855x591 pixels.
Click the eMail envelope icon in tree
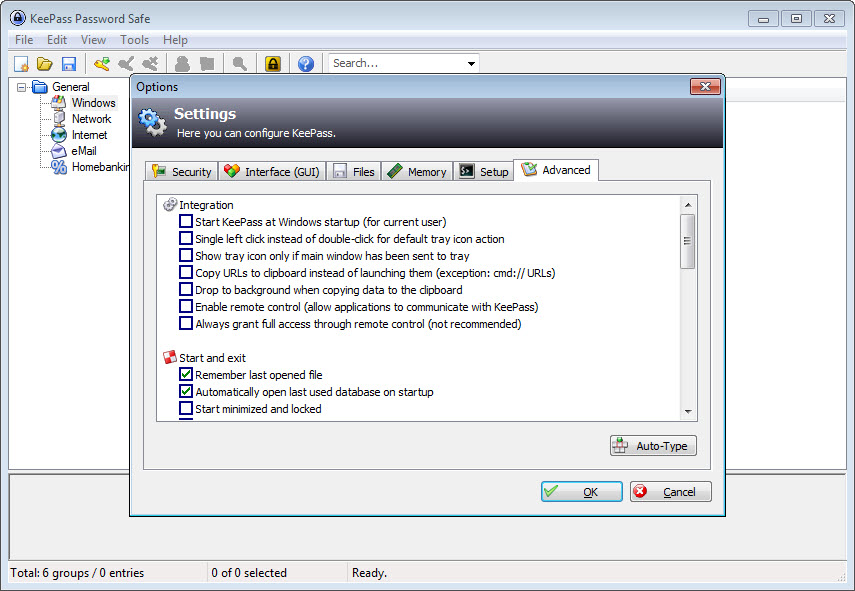pos(58,151)
